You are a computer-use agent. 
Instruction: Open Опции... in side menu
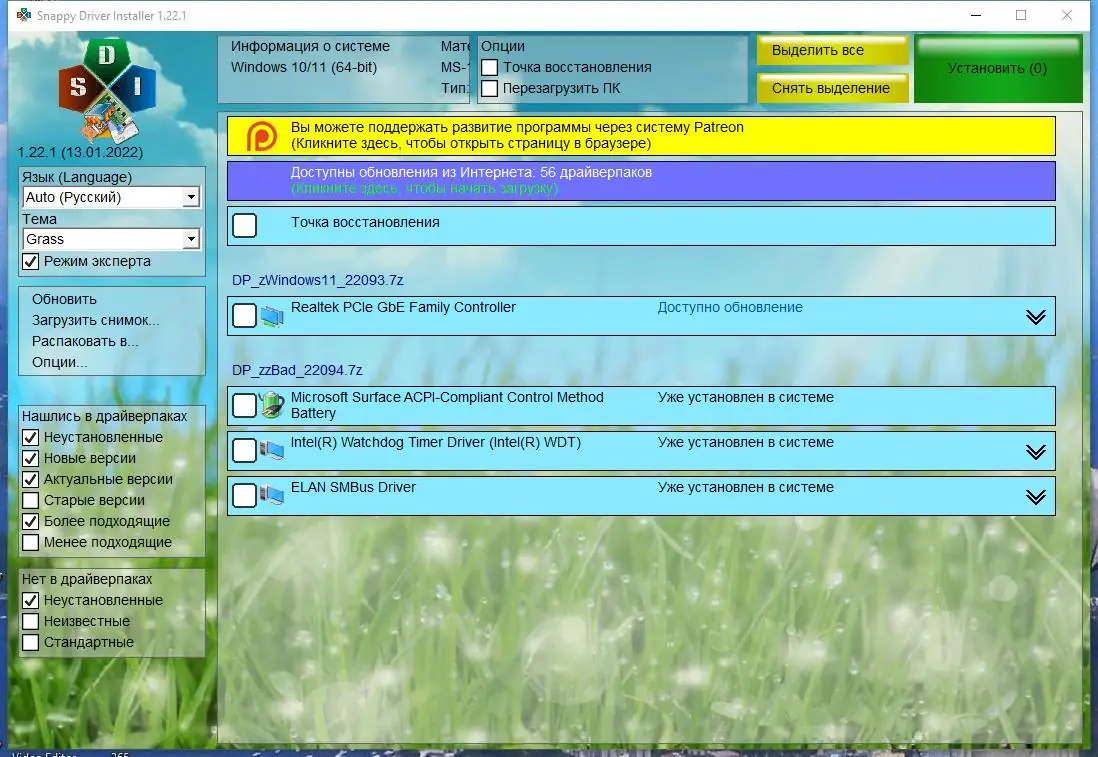[60, 362]
